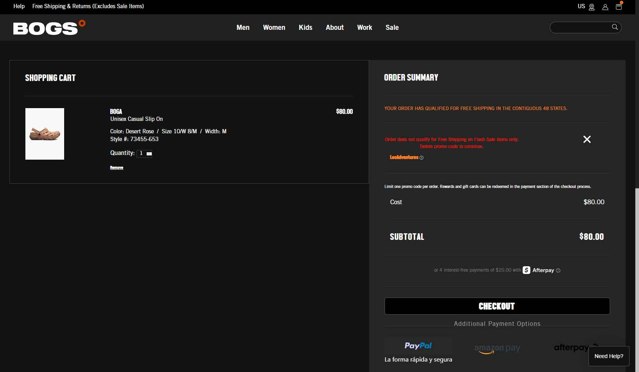Pay with Amazon Pay

click(x=497, y=349)
